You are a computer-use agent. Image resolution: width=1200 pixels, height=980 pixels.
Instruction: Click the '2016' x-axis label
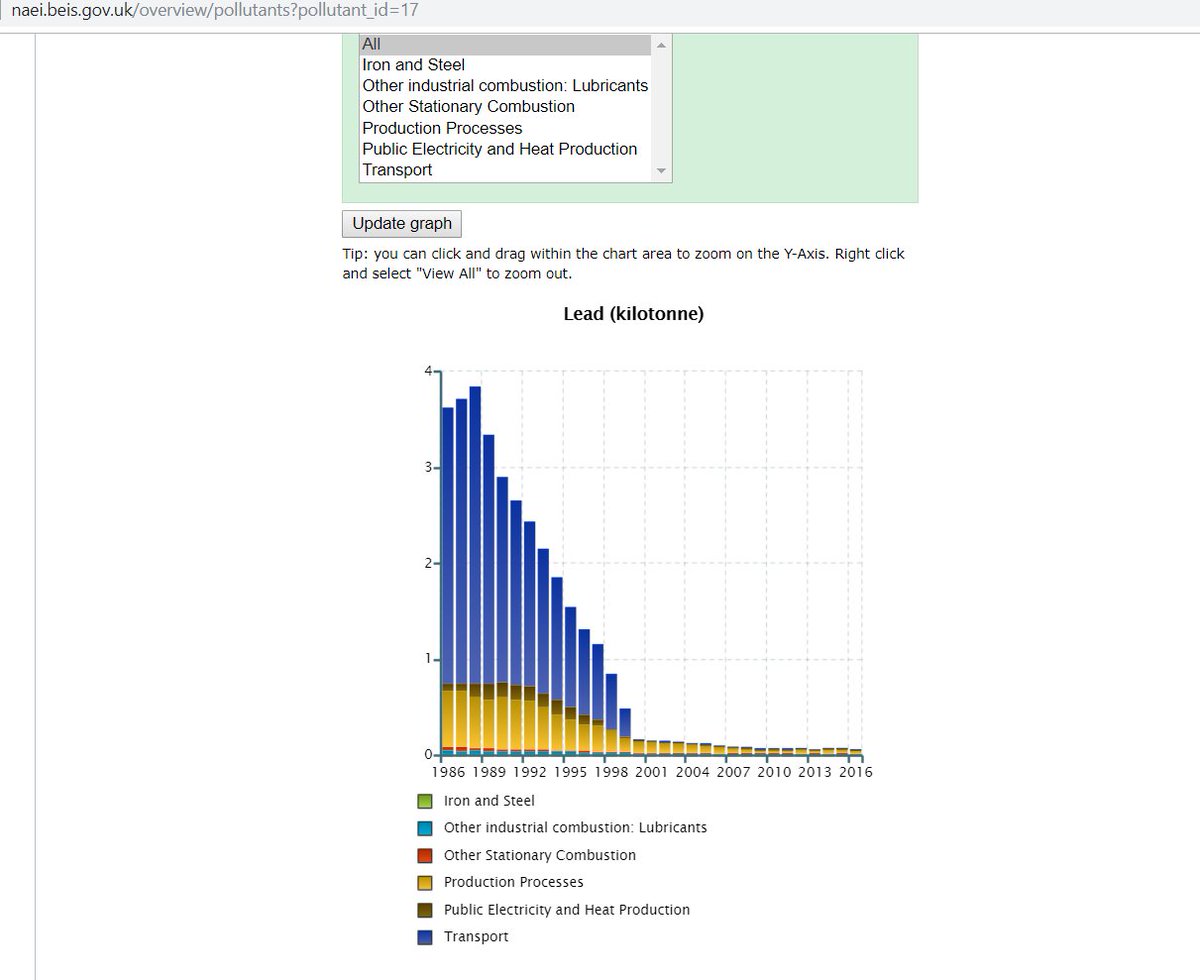[855, 772]
